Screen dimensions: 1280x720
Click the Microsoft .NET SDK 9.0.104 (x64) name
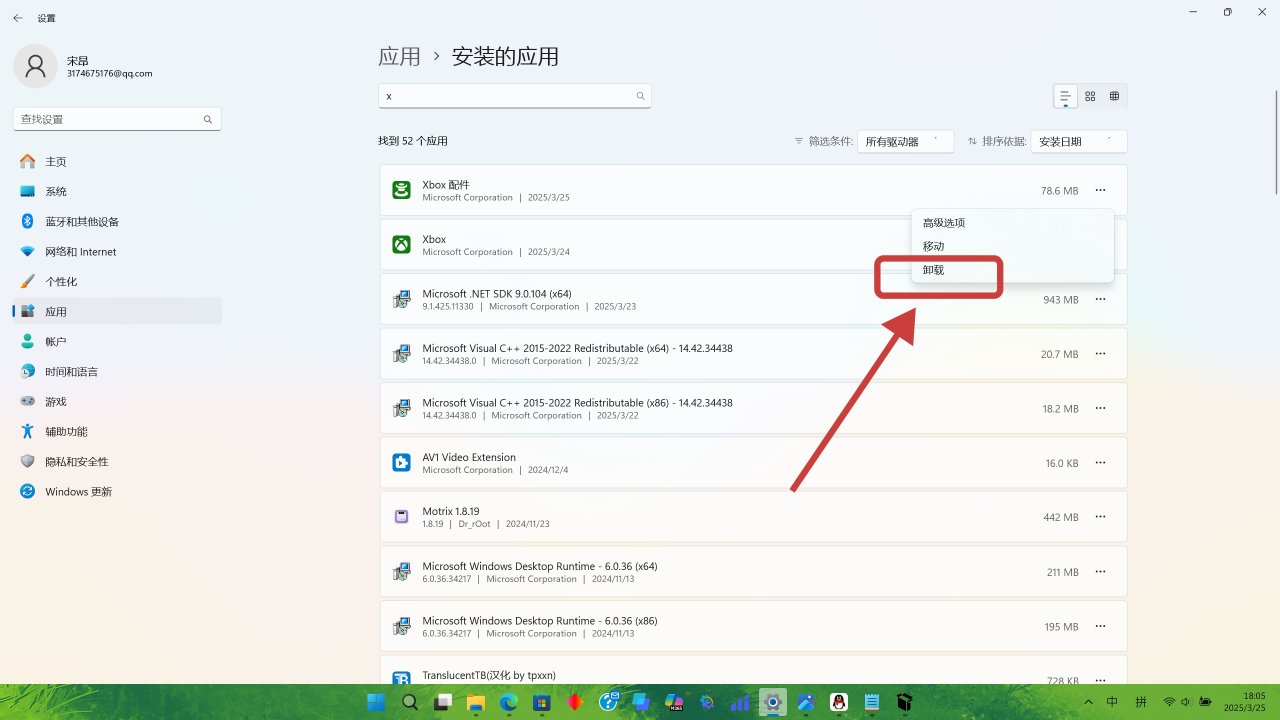(497, 294)
